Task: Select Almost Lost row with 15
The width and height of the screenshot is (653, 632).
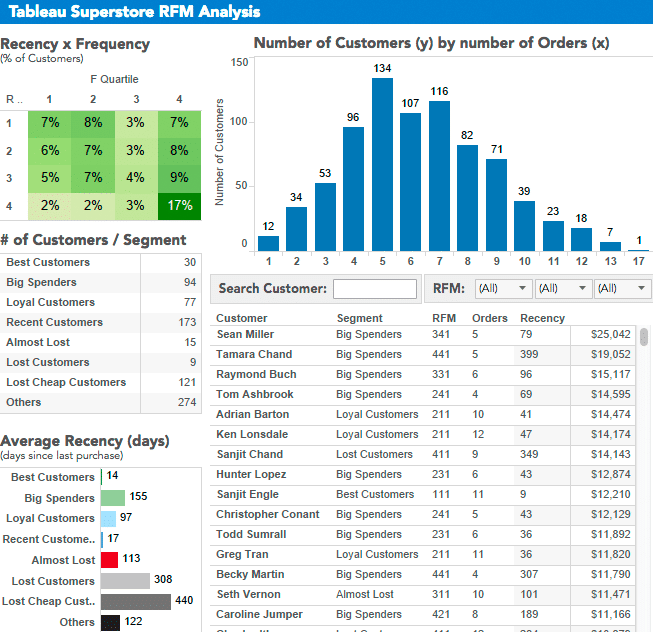Action: click(x=101, y=342)
